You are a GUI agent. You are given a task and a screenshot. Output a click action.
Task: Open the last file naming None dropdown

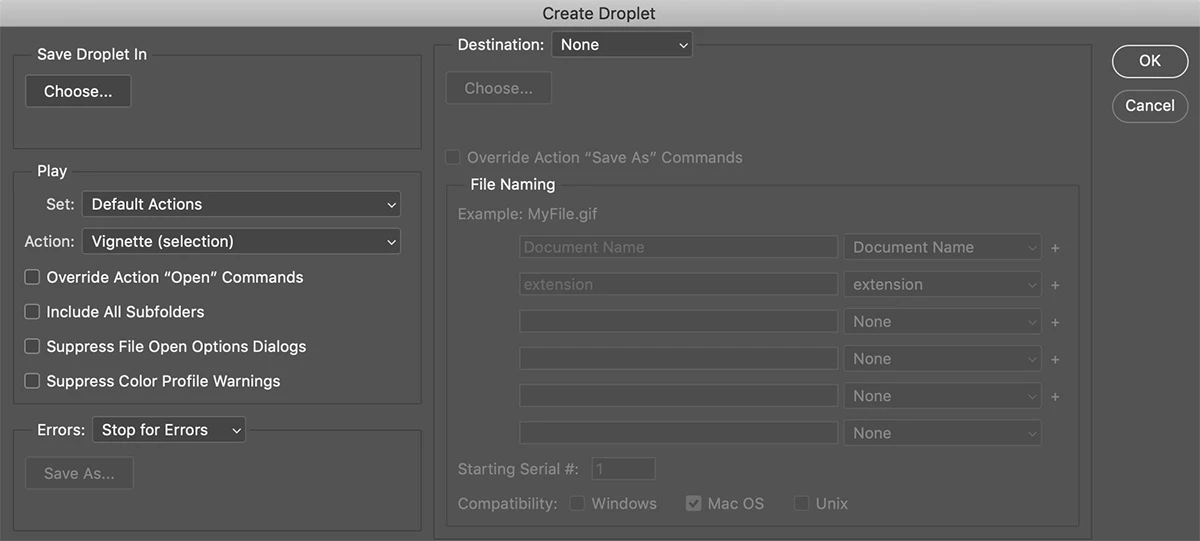tap(943, 433)
